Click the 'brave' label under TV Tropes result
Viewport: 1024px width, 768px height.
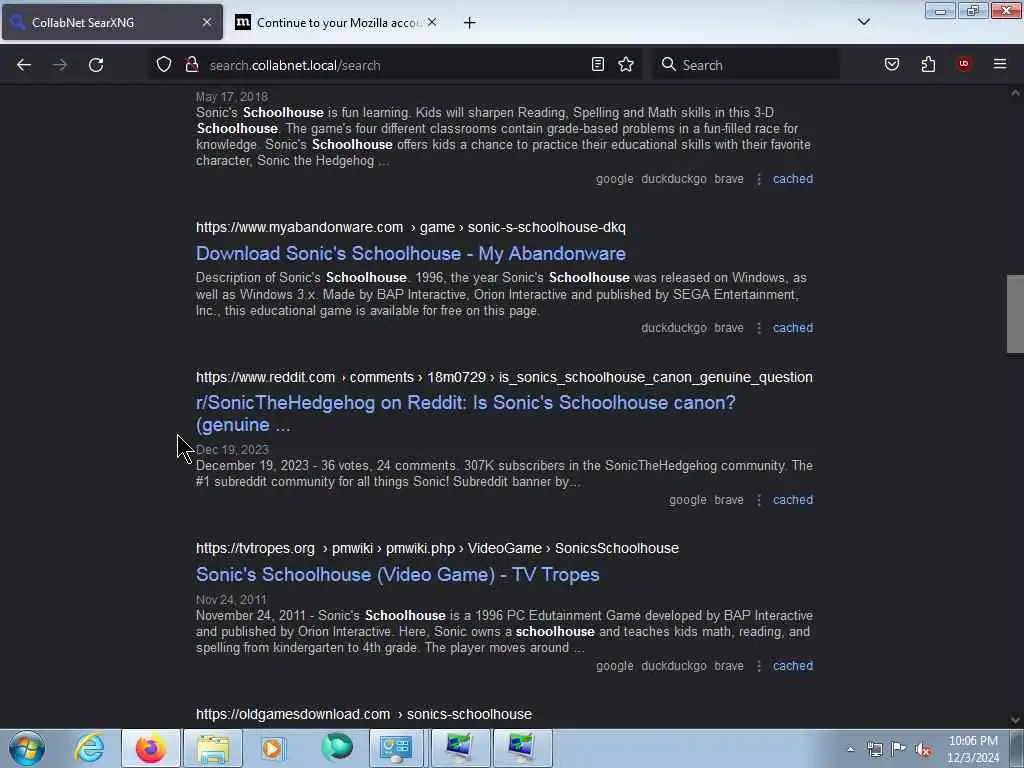click(x=729, y=665)
